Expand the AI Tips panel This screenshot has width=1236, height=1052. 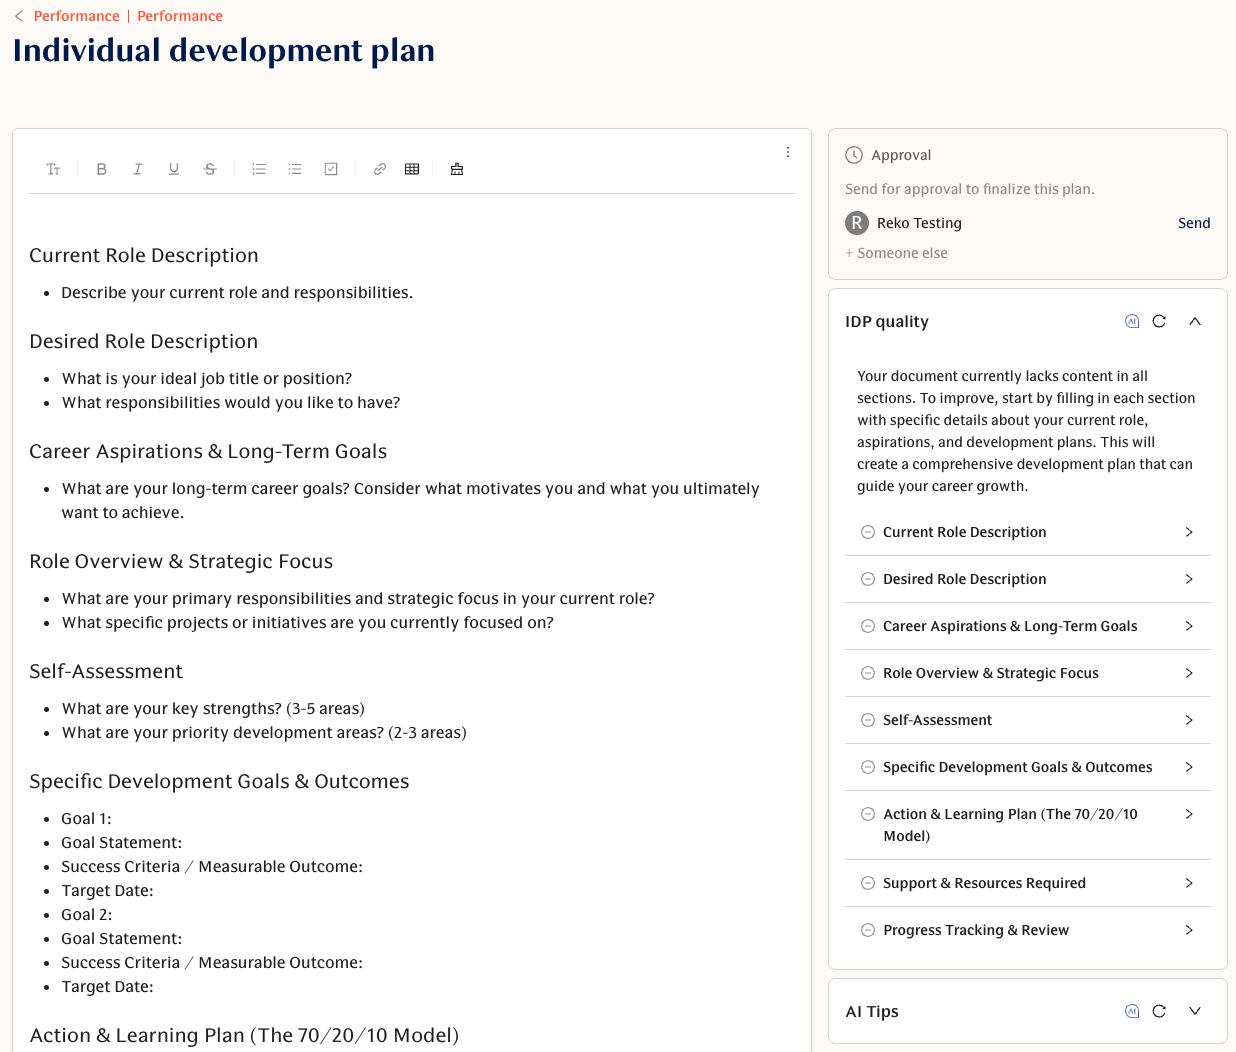(x=1194, y=1011)
